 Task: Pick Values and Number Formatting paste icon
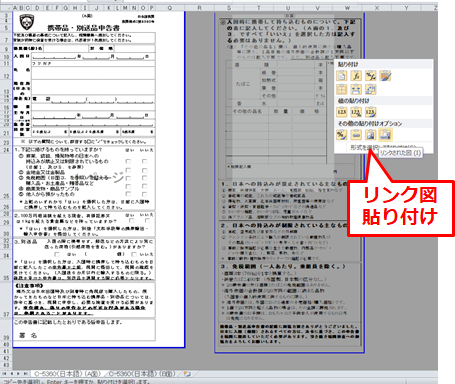pyautogui.click(x=356, y=112)
